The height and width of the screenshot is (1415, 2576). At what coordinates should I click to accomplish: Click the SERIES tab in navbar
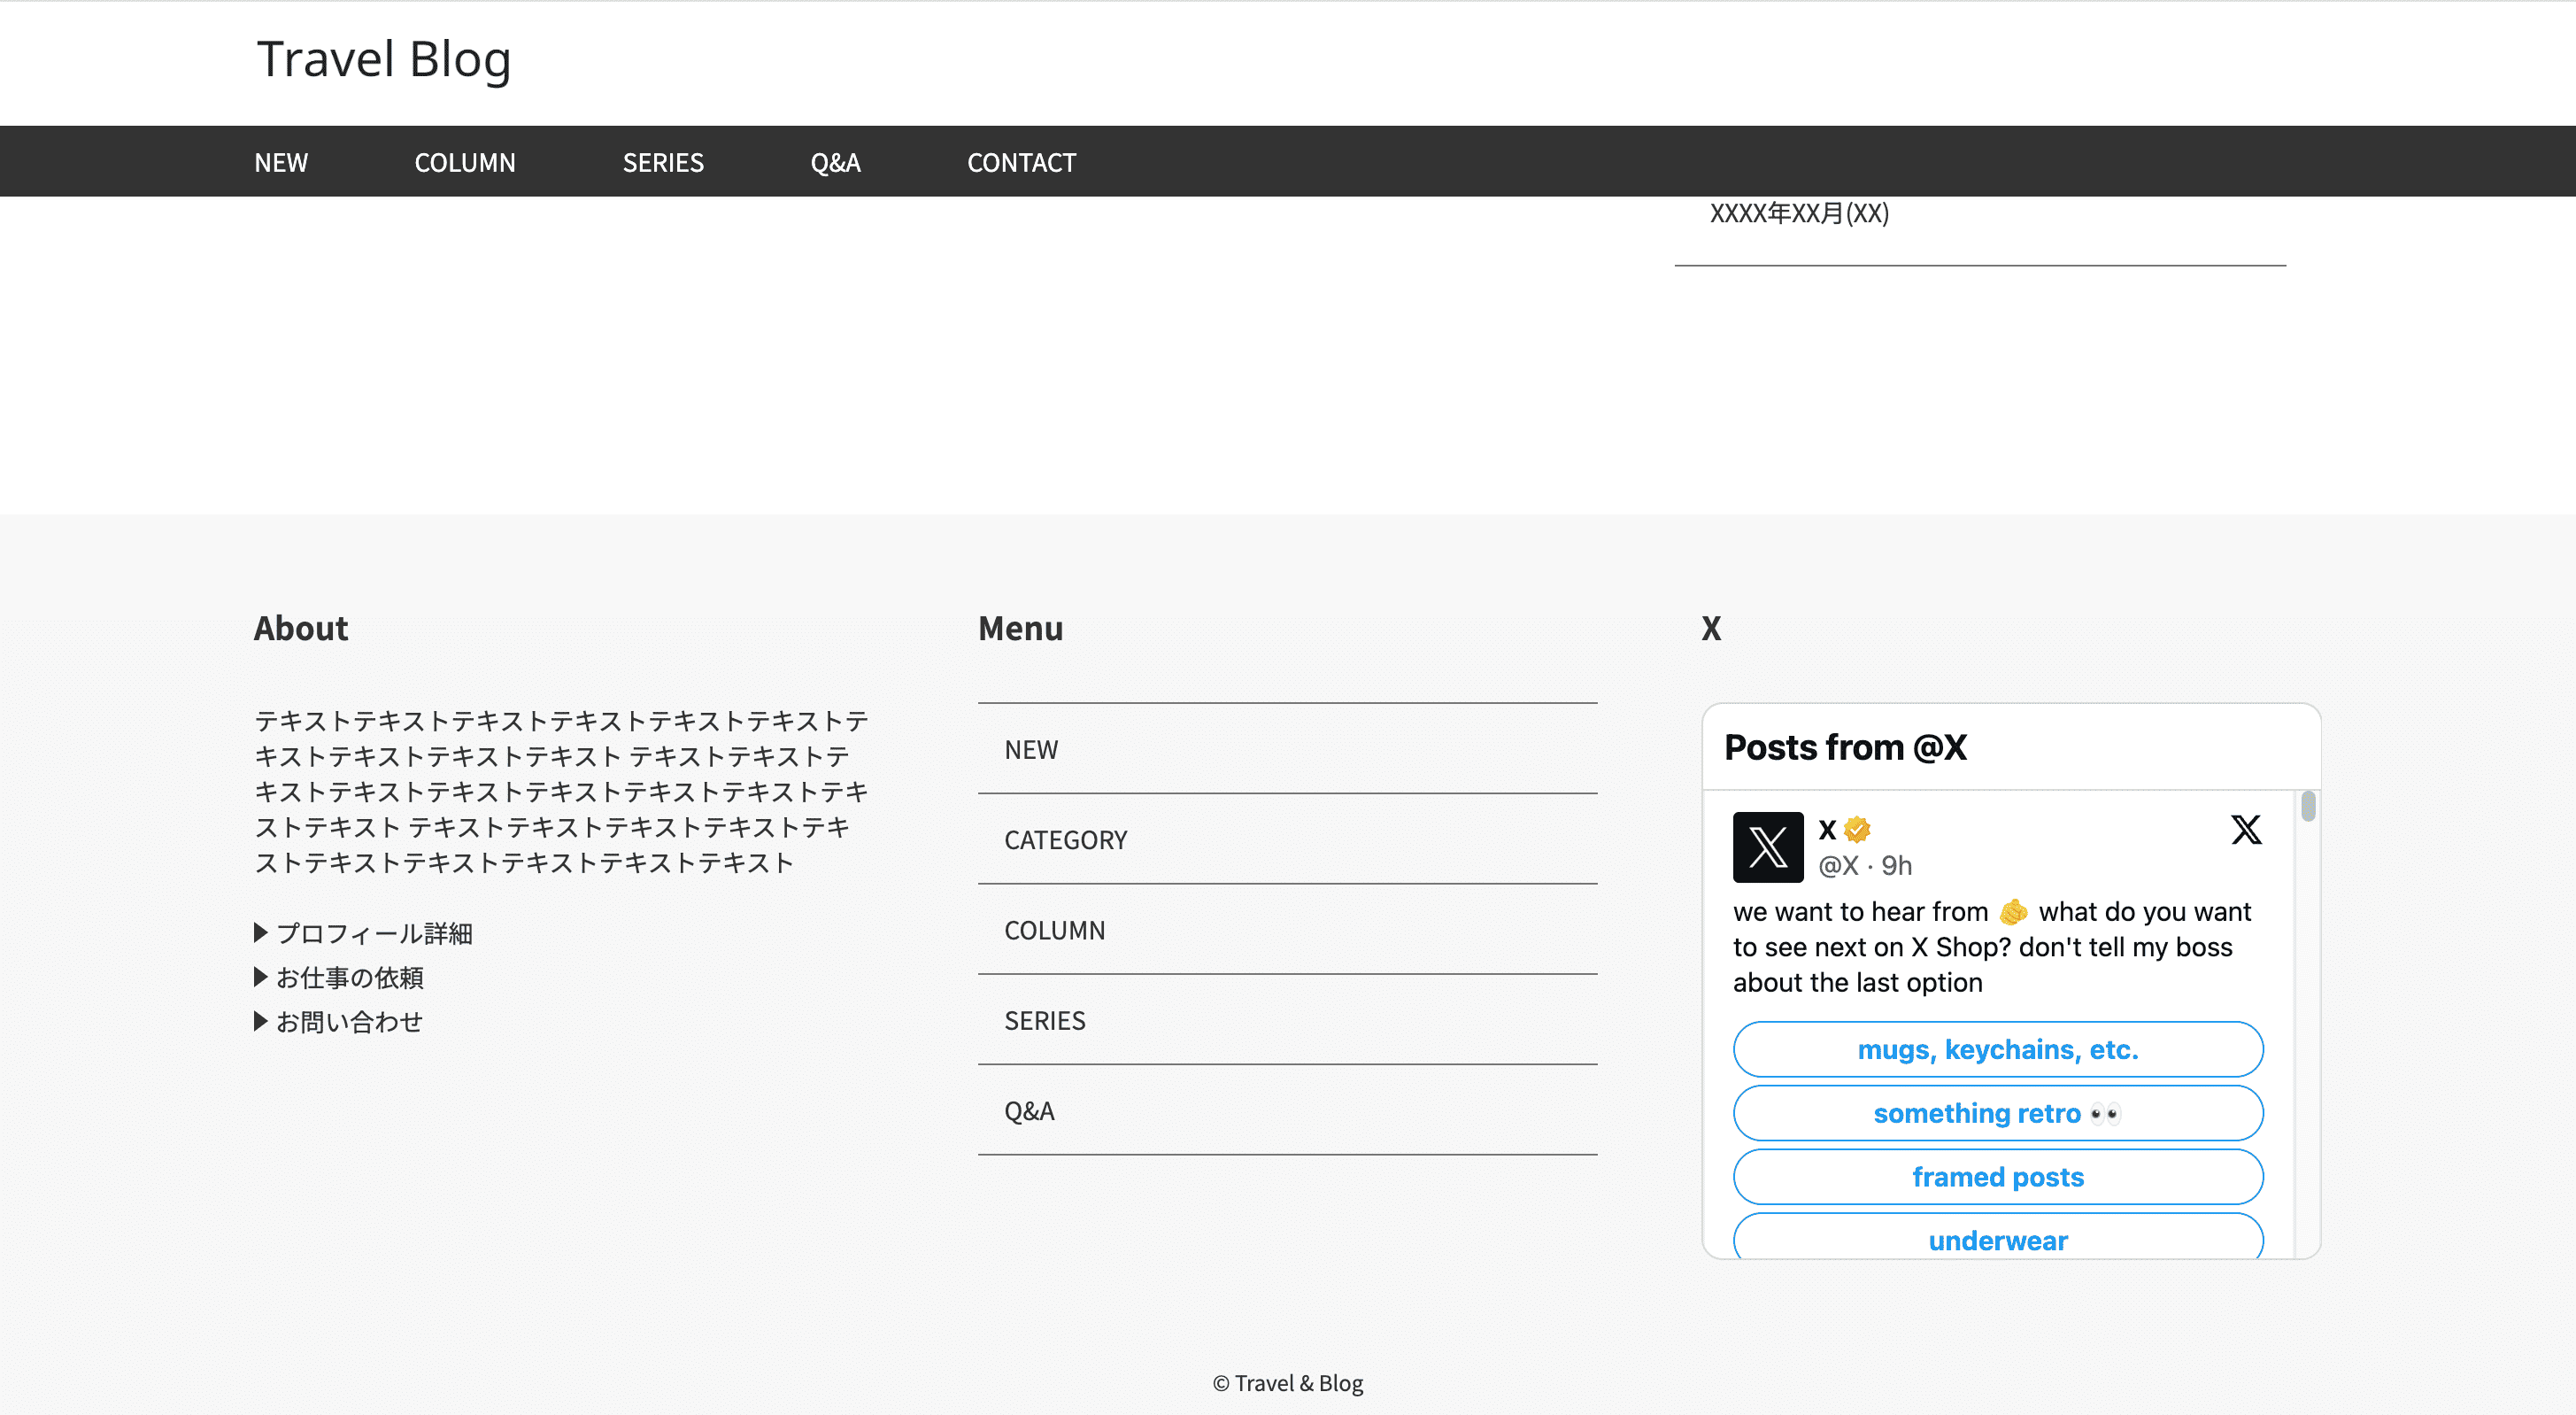pos(664,160)
